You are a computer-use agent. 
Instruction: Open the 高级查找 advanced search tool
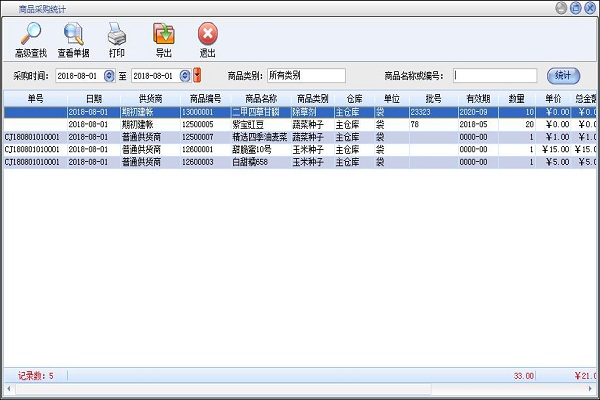click(30, 40)
